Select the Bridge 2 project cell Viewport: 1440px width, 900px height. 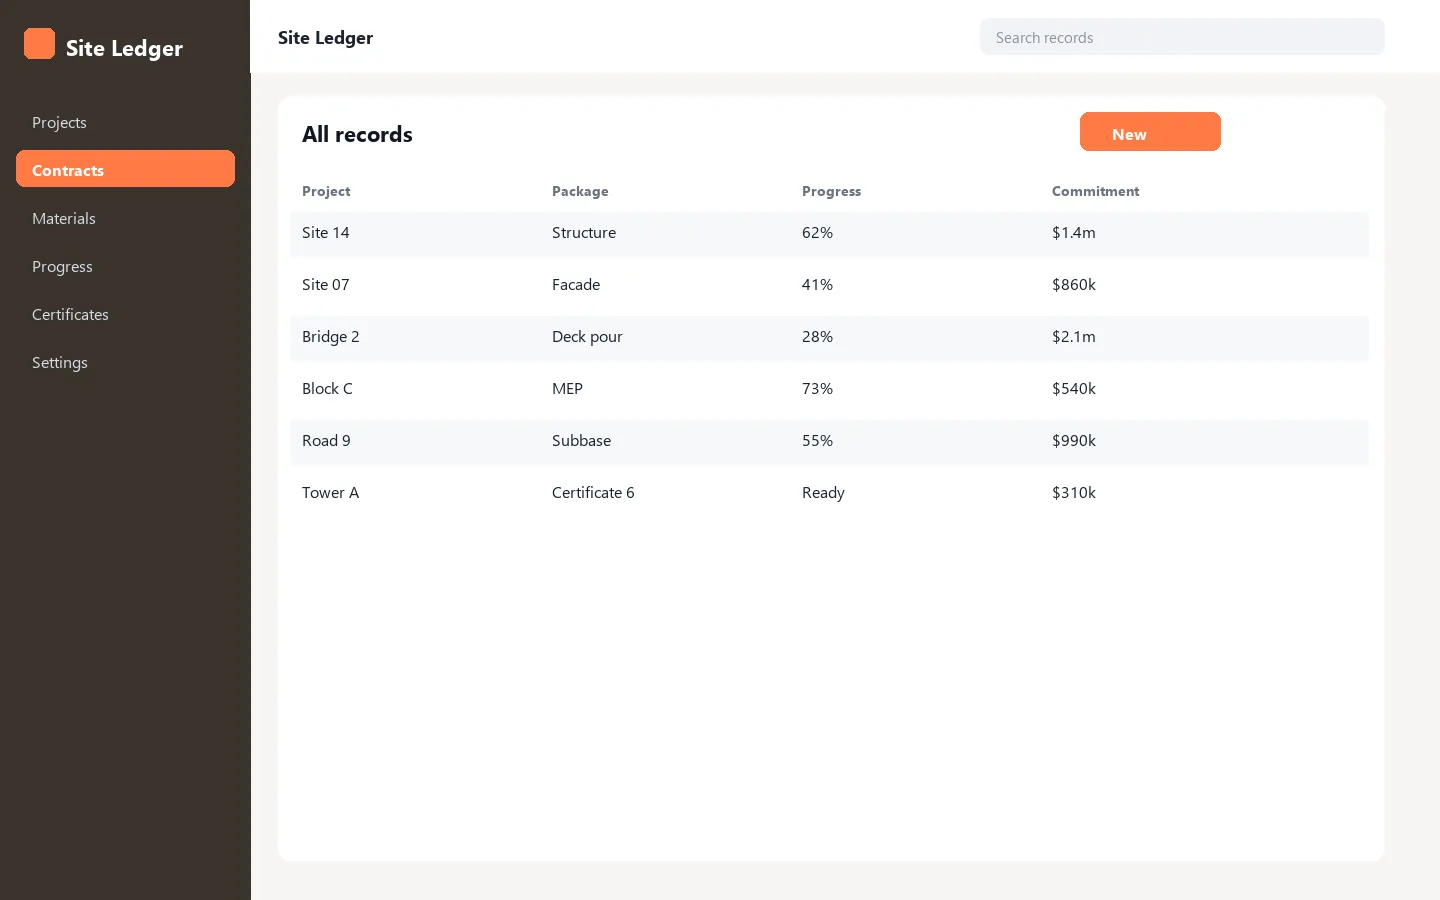[x=331, y=336]
